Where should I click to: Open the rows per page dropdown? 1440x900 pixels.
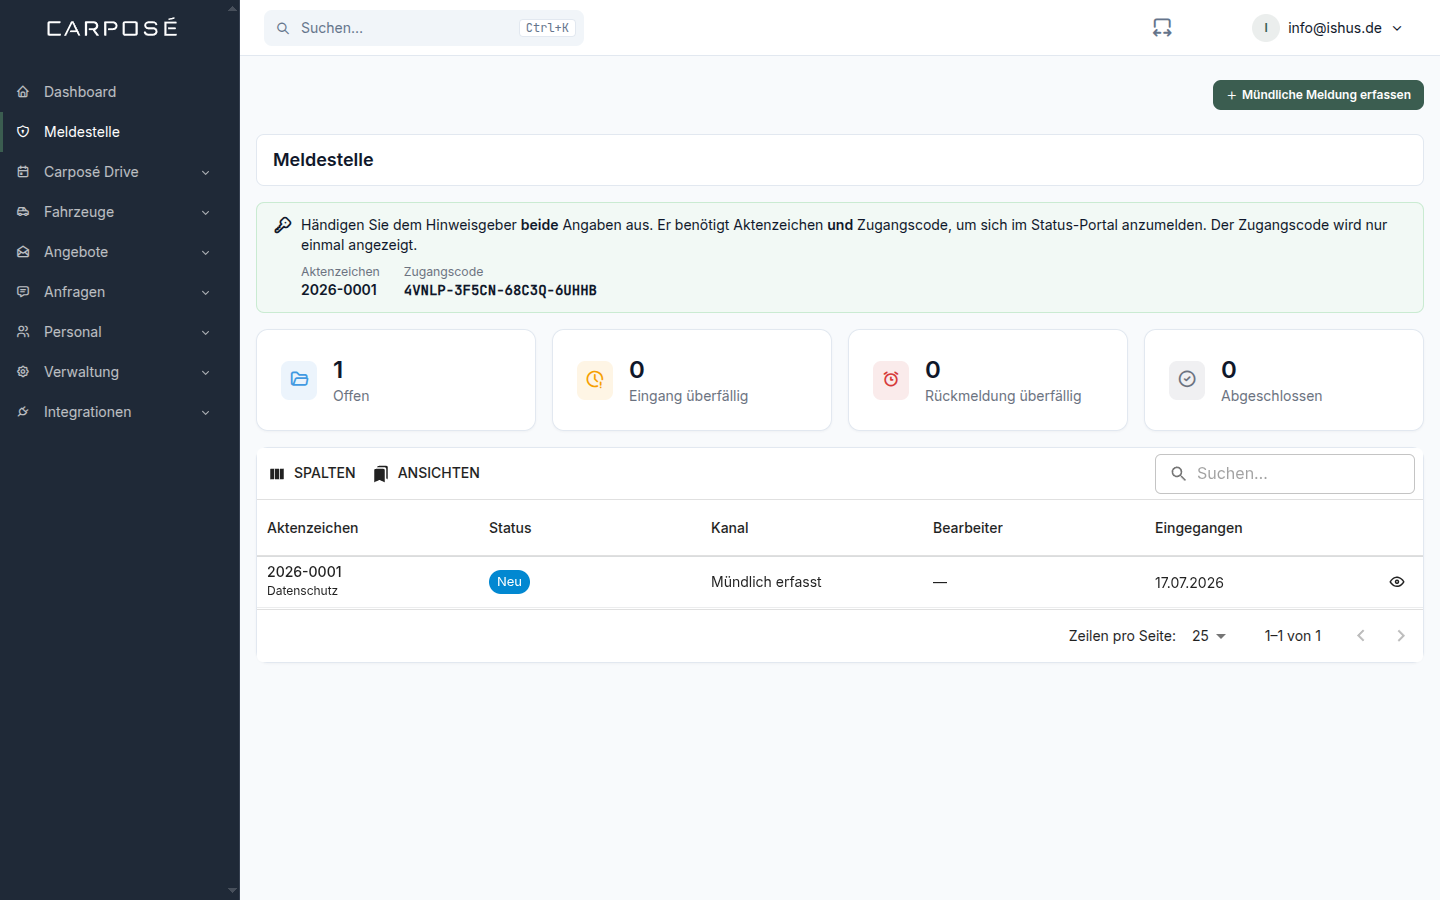point(1209,636)
